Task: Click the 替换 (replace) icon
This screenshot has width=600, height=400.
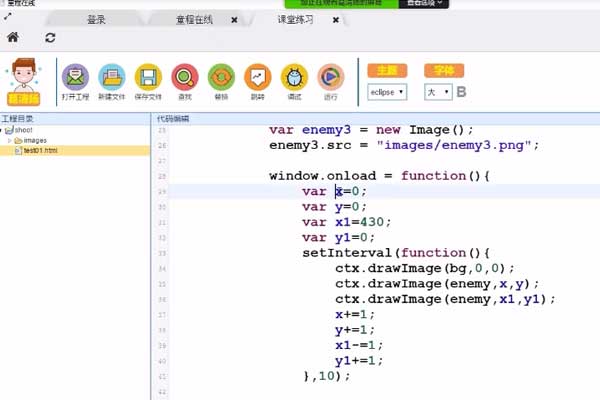Action: tap(221, 78)
